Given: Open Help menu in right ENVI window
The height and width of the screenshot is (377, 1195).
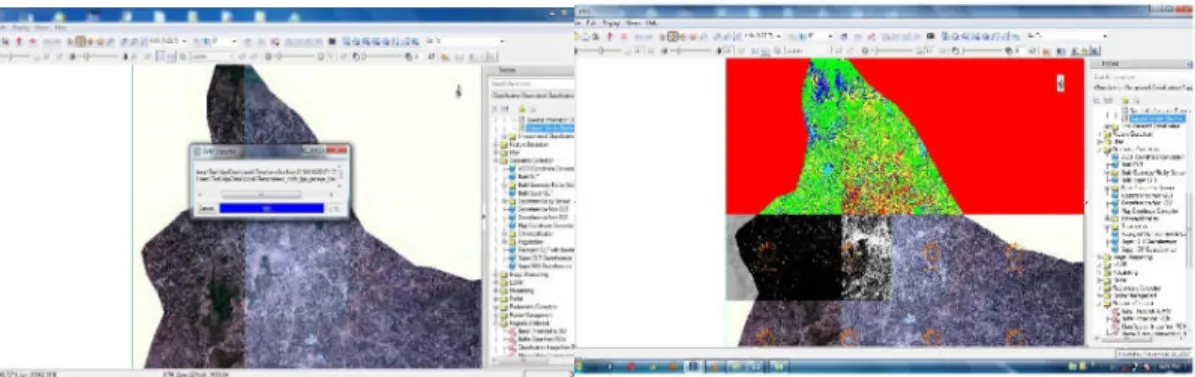Looking at the screenshot, I should click(x=651, y=23).
